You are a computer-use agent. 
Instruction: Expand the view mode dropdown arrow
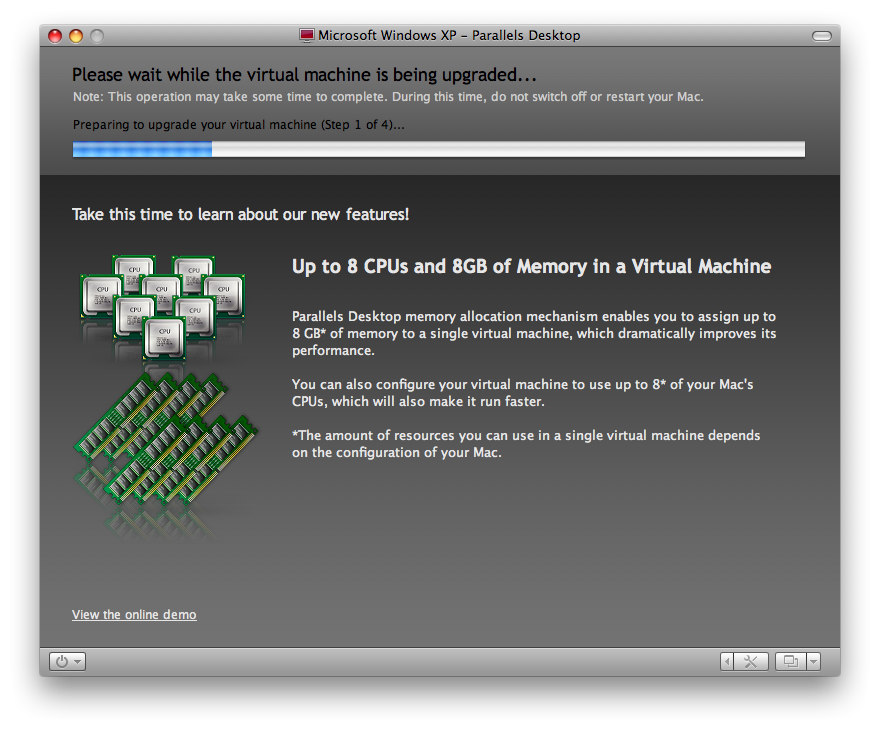[x=813, y=661]
